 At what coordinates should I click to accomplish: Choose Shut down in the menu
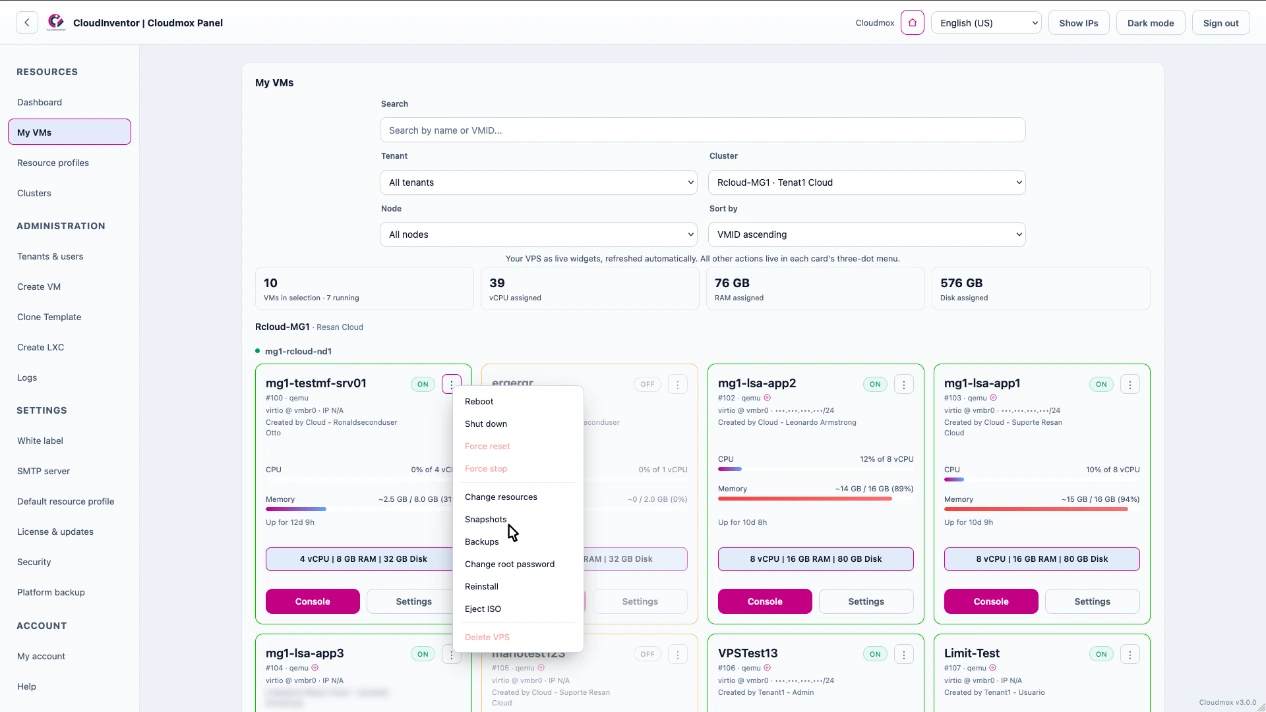coord(518,424)
